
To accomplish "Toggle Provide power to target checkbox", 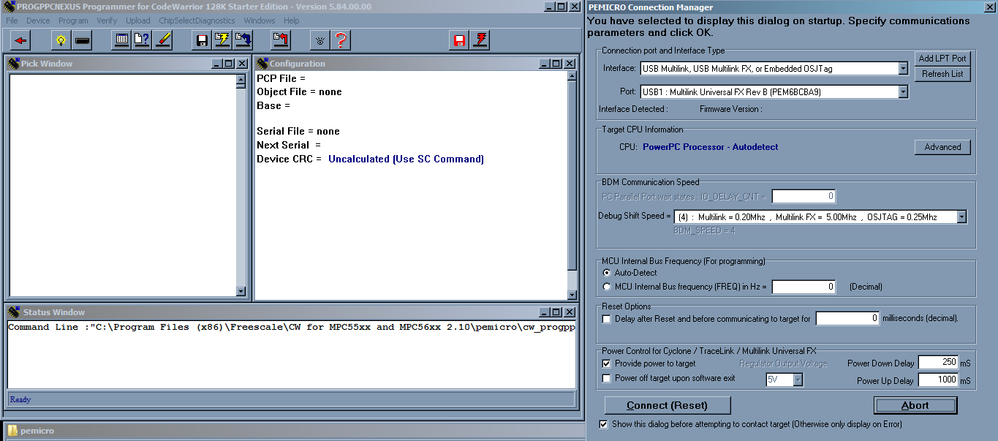I will tap(607, 363).
